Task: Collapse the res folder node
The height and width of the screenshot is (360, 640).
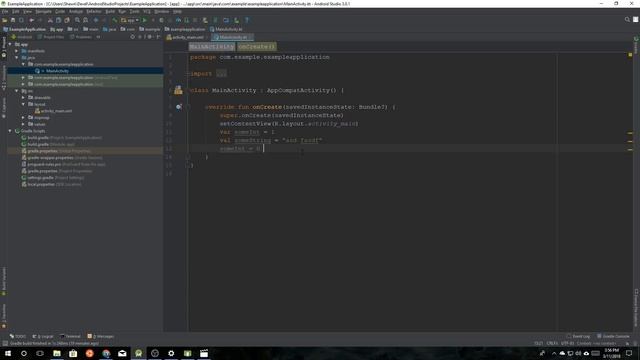Action: tap(17, 91)
